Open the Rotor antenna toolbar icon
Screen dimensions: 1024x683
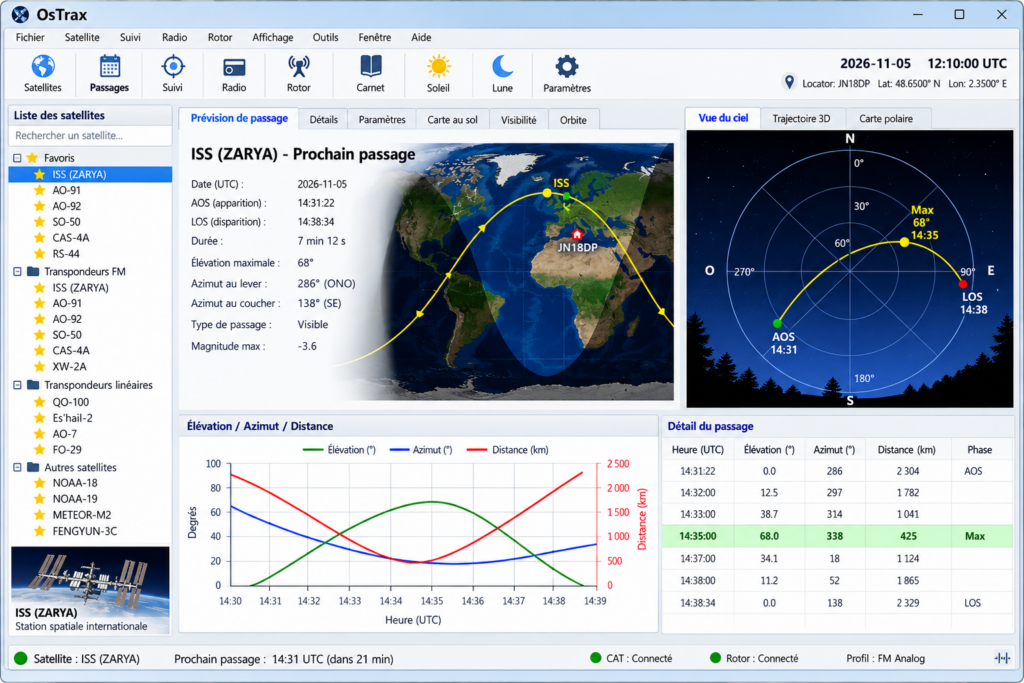tap(298, 66)
